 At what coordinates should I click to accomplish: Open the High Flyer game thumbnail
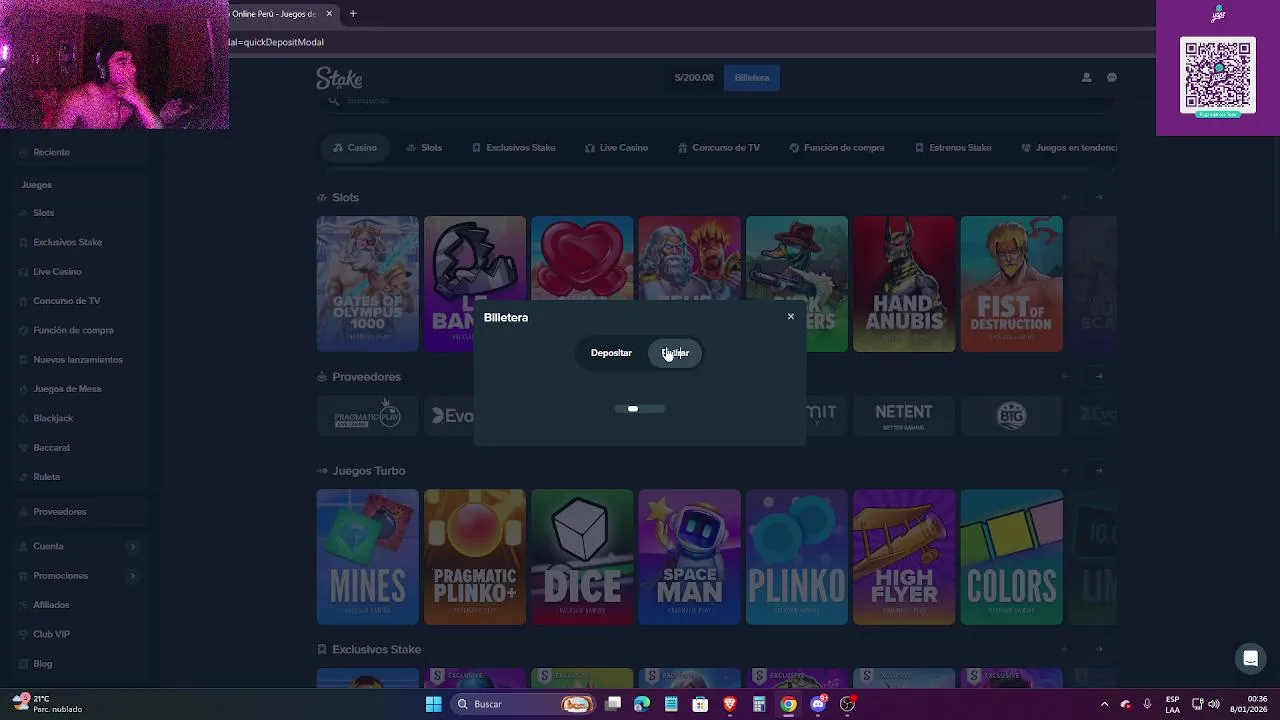coord(904,557)
